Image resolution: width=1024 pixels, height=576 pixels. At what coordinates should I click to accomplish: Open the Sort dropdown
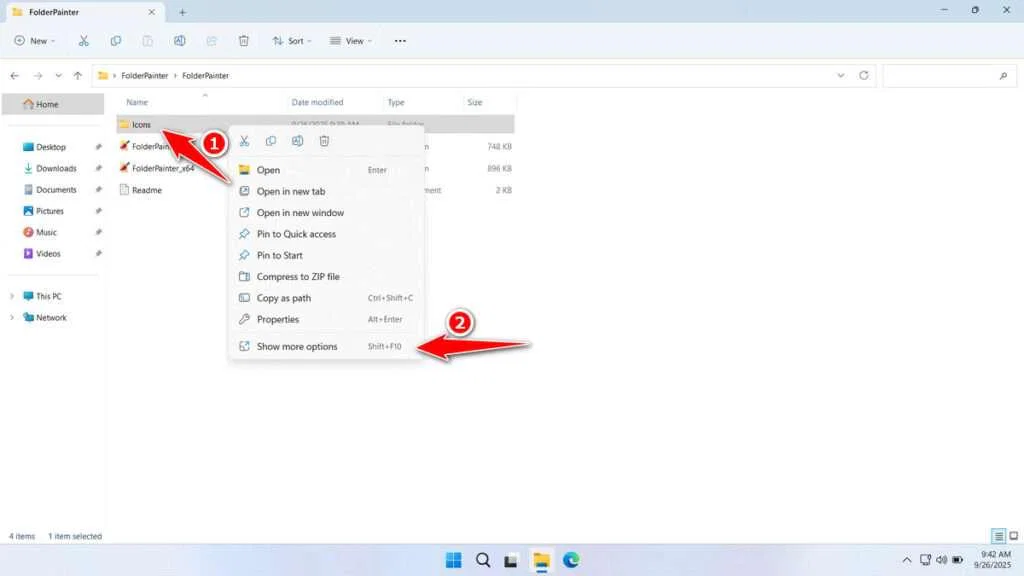[x=292, y=40]
